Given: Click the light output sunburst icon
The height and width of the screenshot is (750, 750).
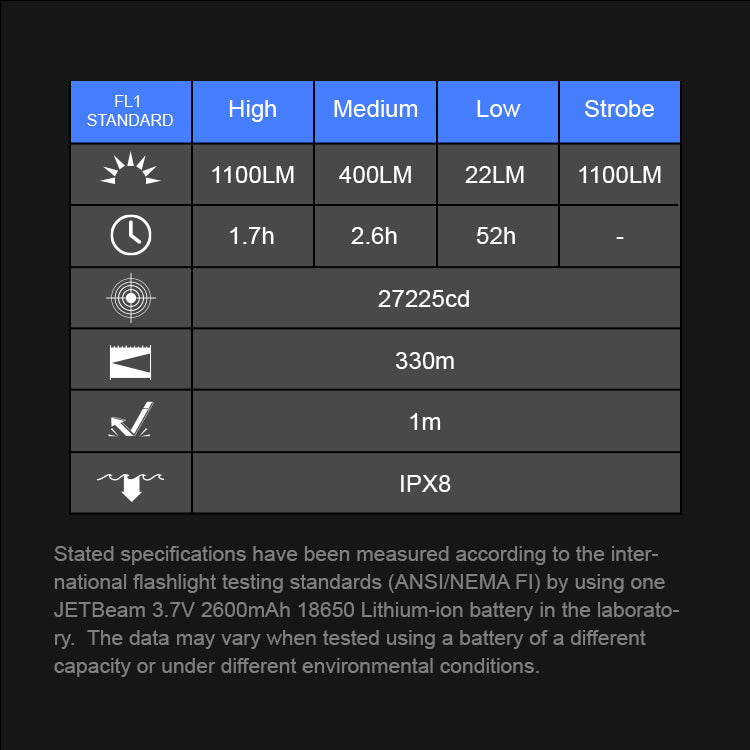Looking at the screenshot, I should 131,172.
